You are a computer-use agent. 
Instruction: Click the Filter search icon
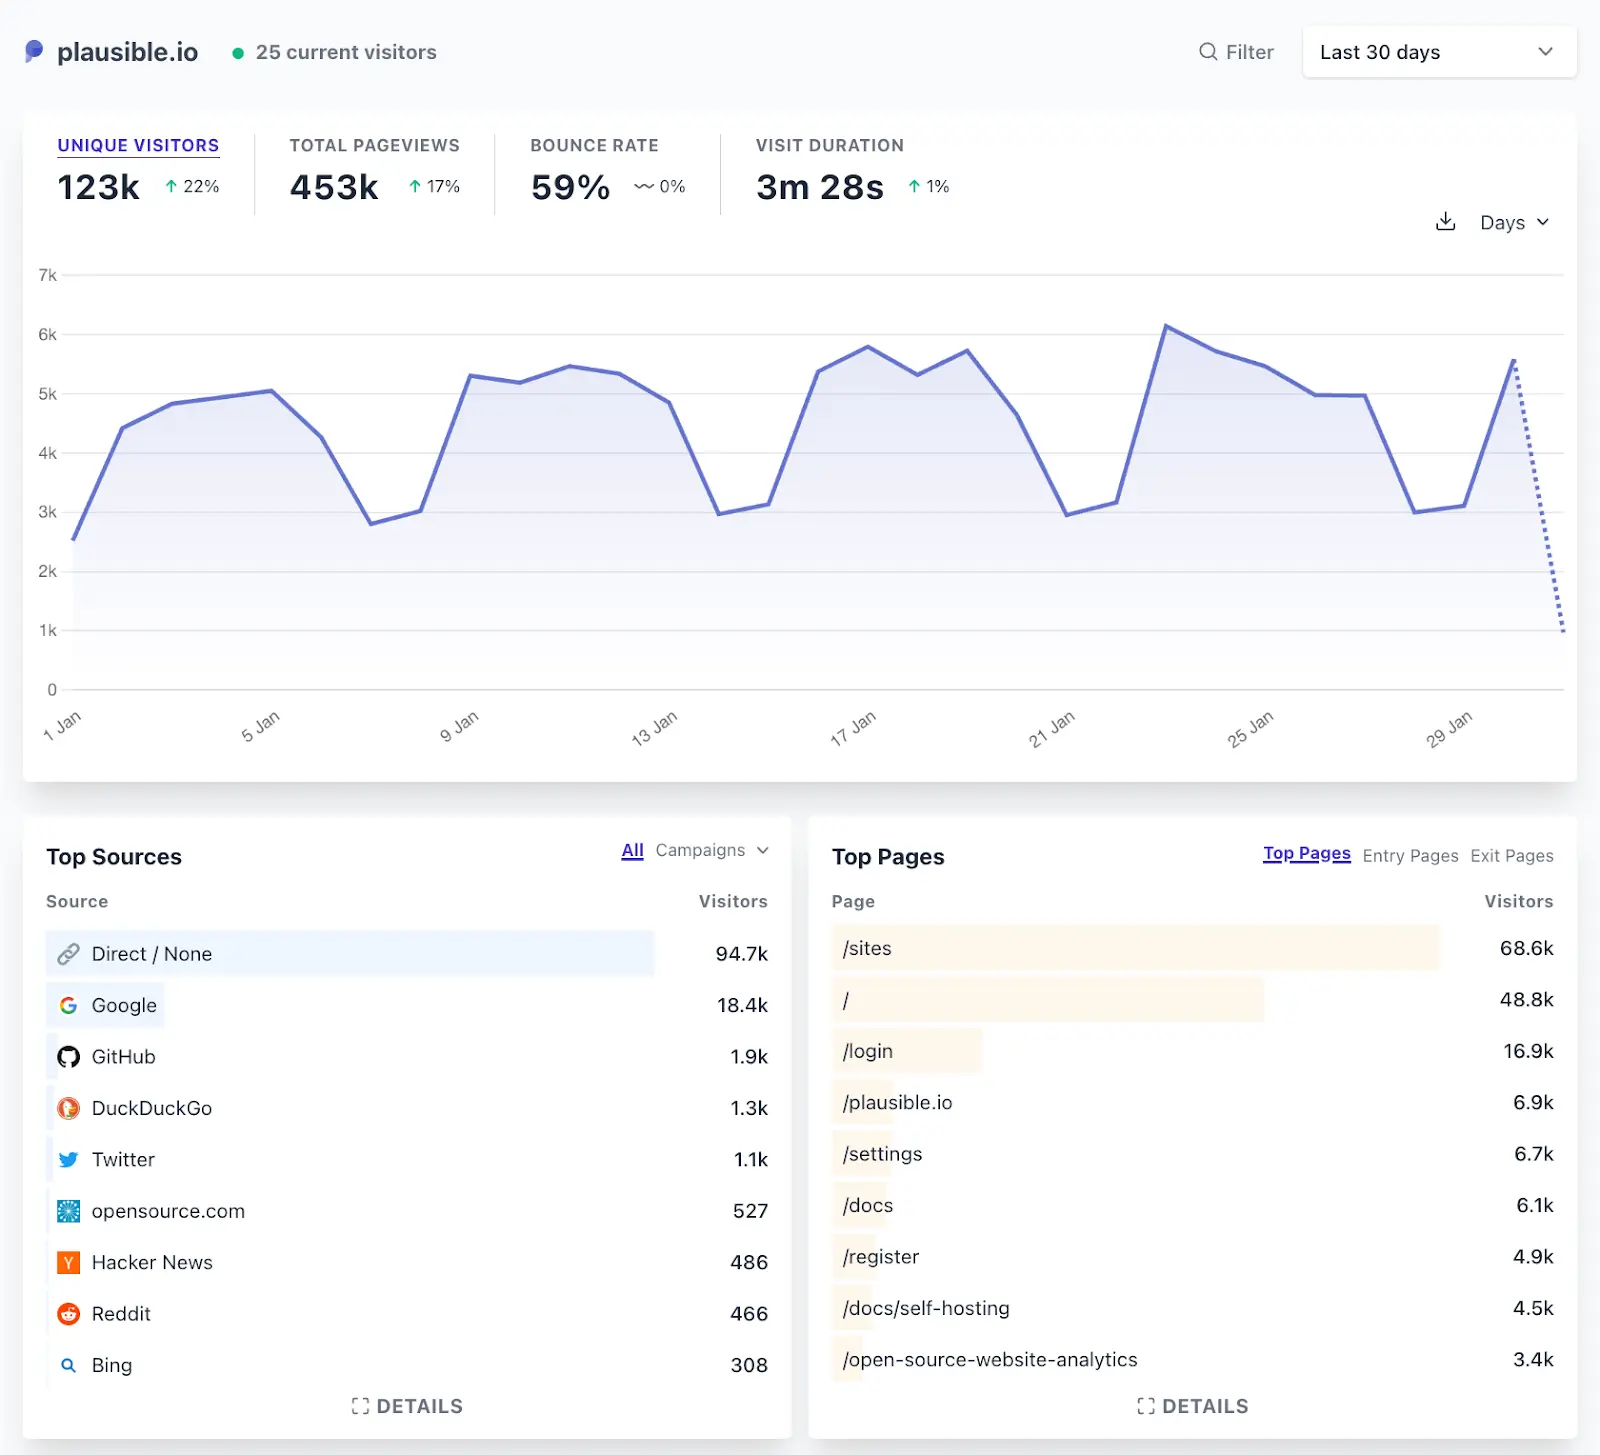(x=1208, y=52)
